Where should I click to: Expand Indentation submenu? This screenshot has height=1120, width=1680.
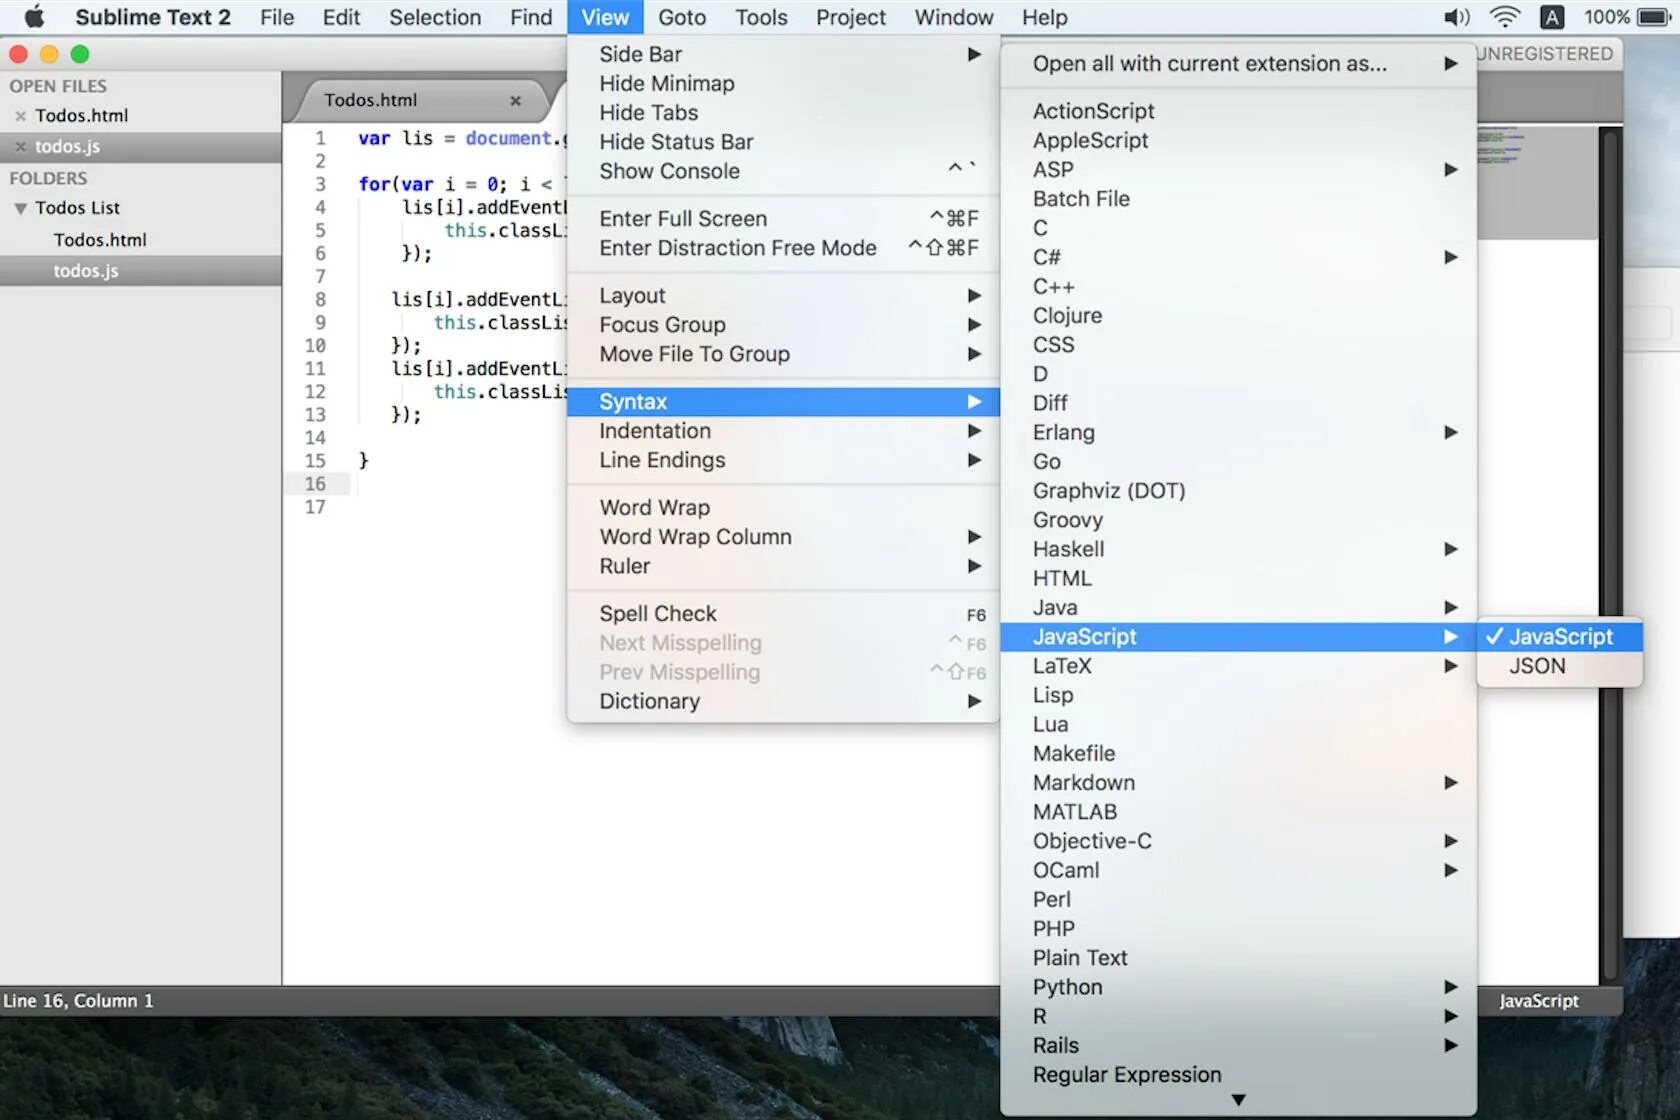coord(783,431)
